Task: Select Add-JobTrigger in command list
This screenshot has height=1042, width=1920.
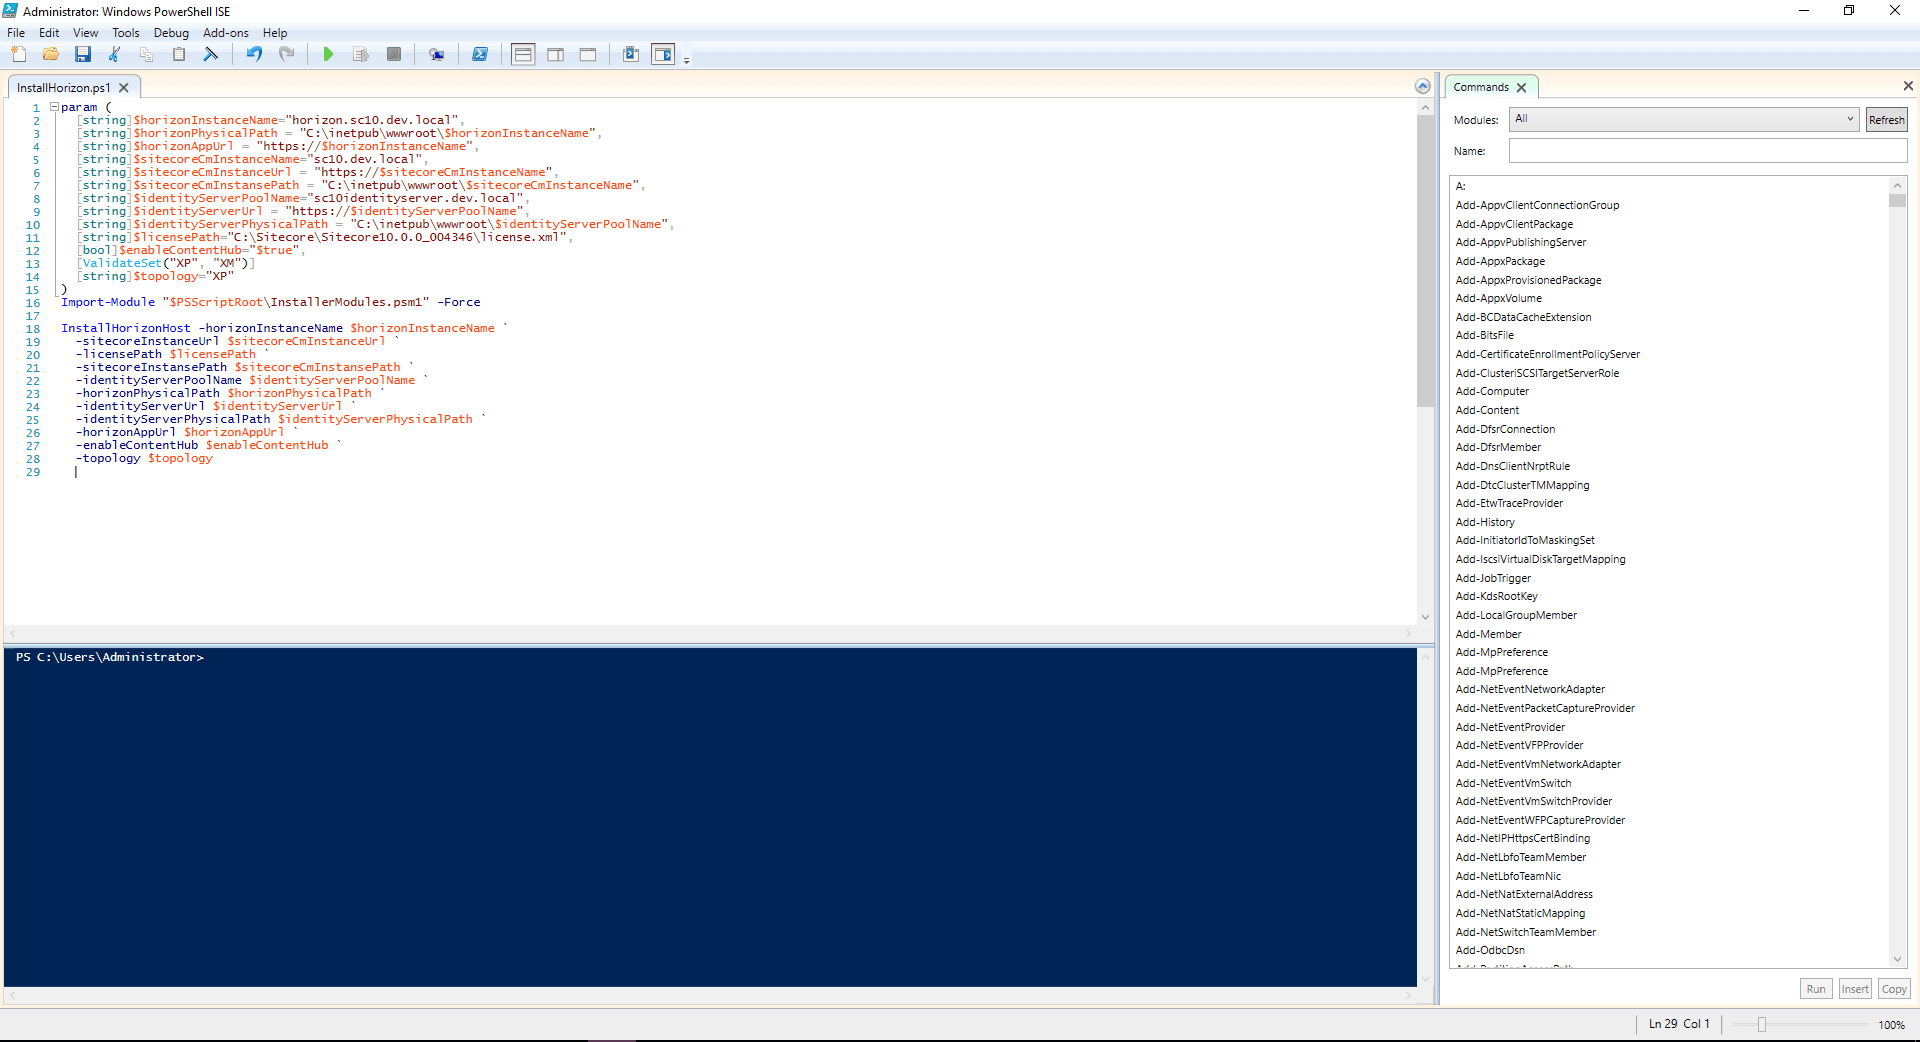Action: click(x=1493, y=578)
